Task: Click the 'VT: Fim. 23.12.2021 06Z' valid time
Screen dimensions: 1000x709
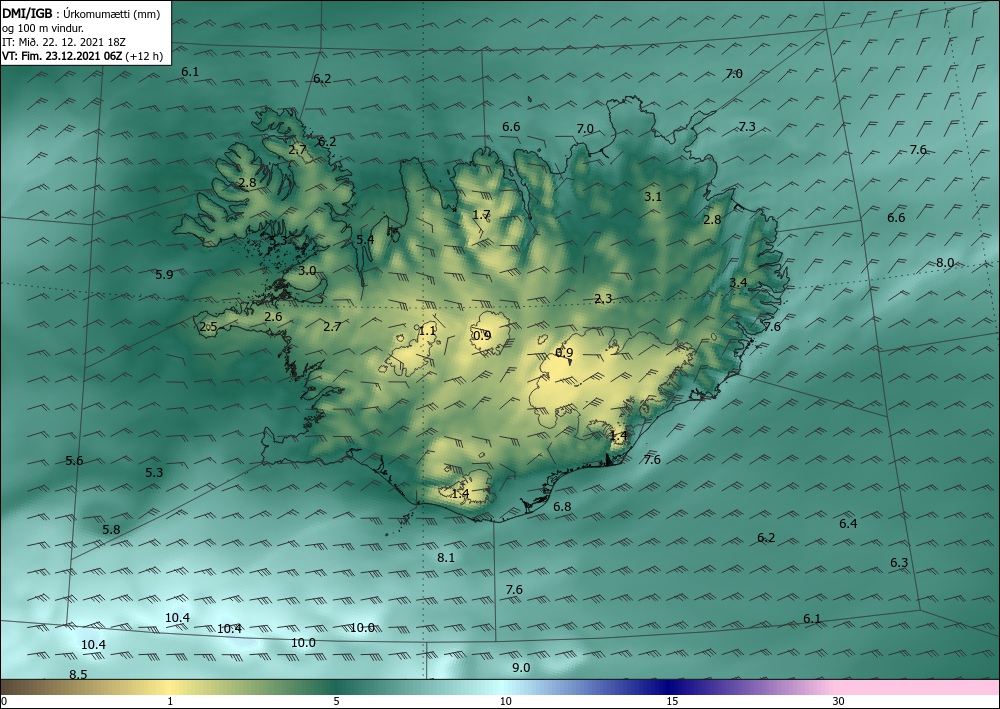Action: [61, 56]
